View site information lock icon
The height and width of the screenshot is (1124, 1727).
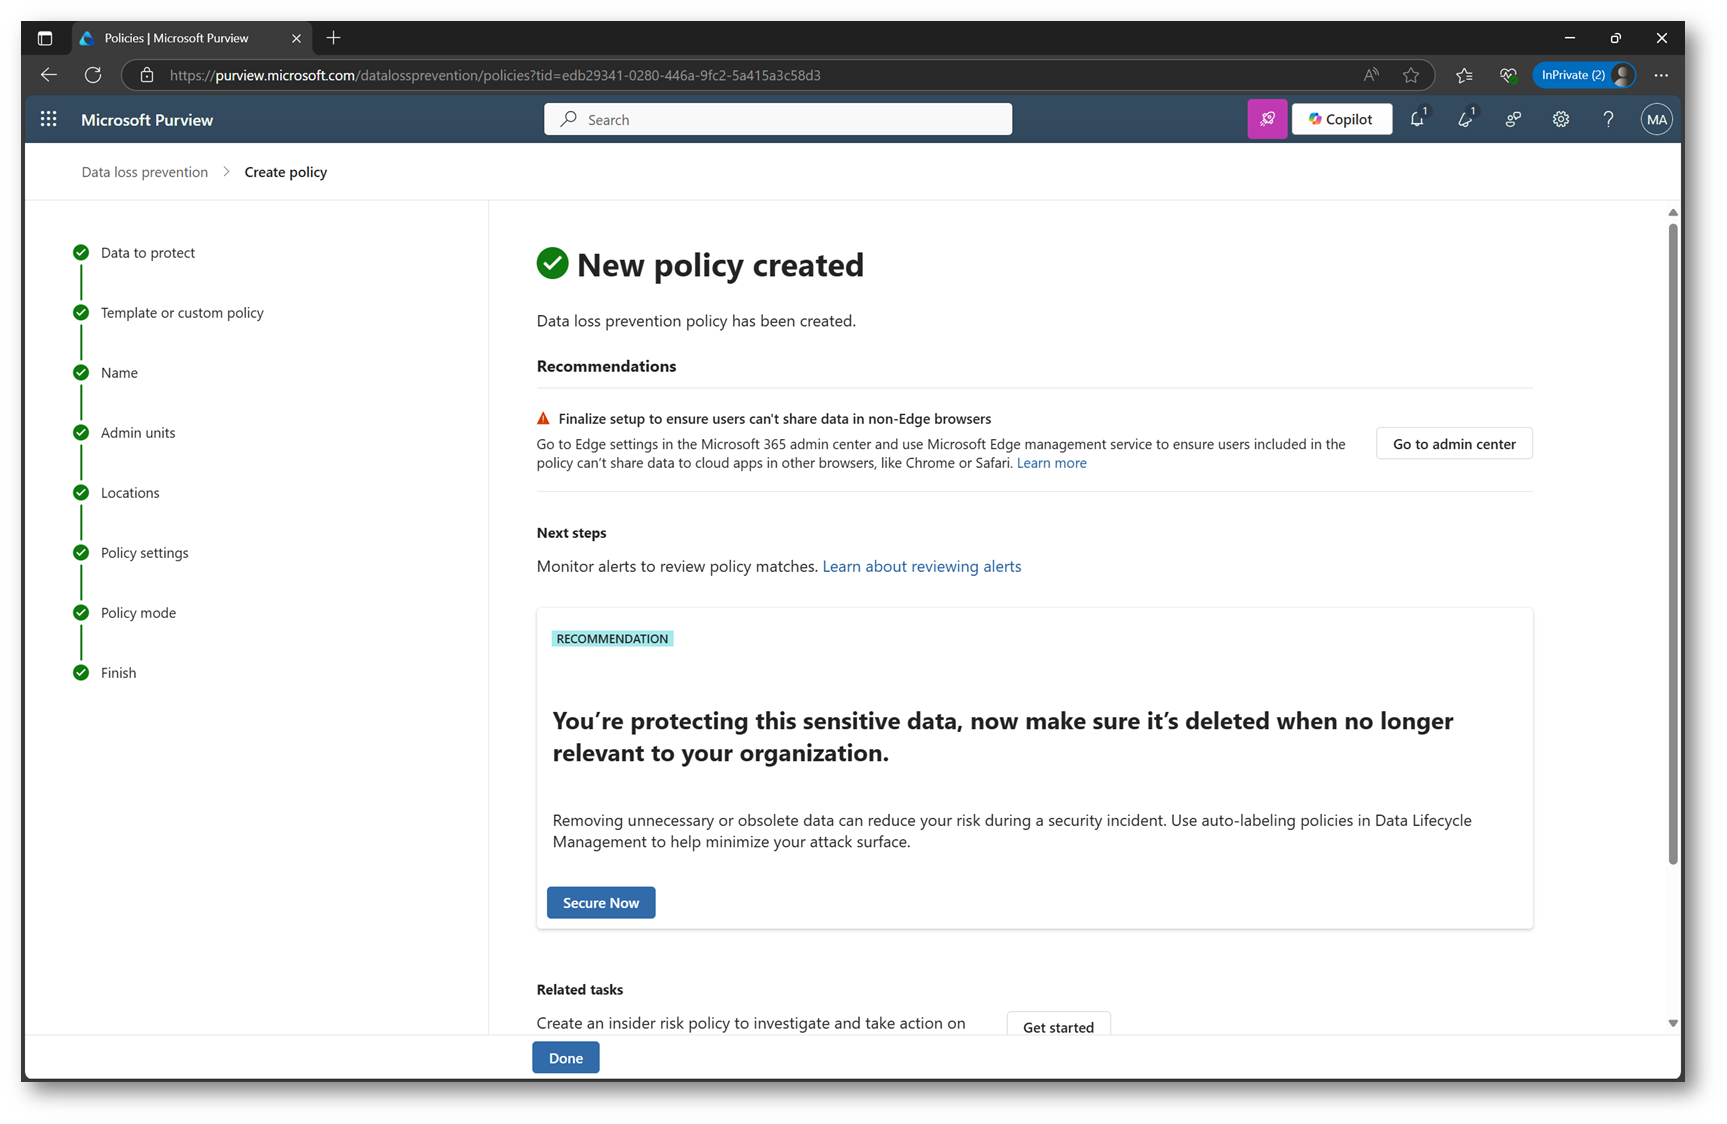pos(147,75)
